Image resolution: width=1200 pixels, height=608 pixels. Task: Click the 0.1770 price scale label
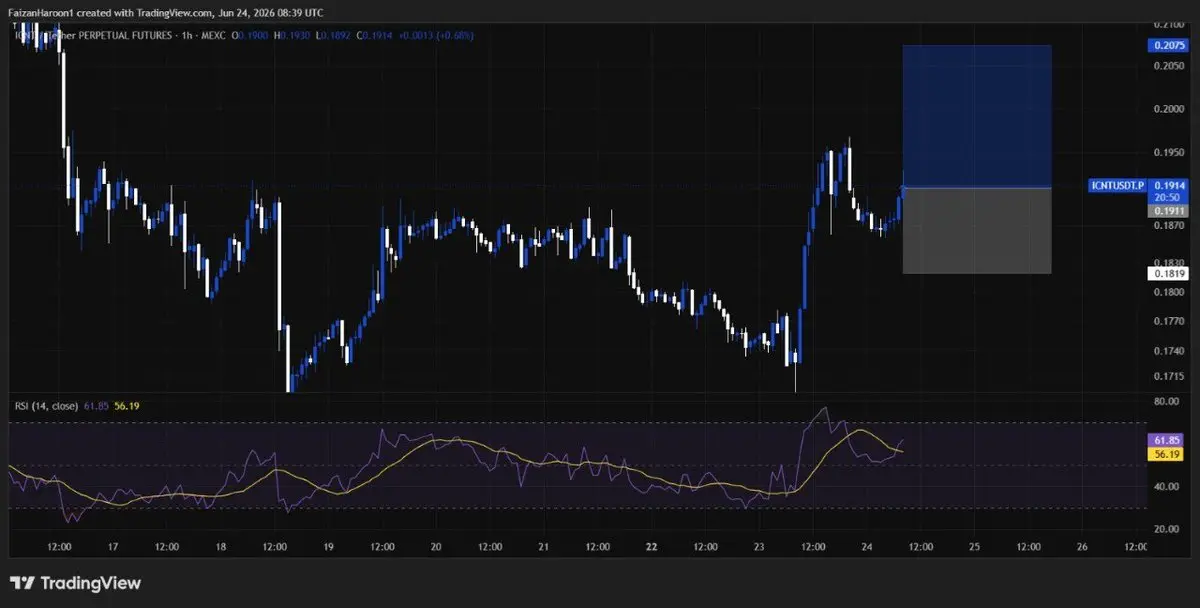point(1168,321)
